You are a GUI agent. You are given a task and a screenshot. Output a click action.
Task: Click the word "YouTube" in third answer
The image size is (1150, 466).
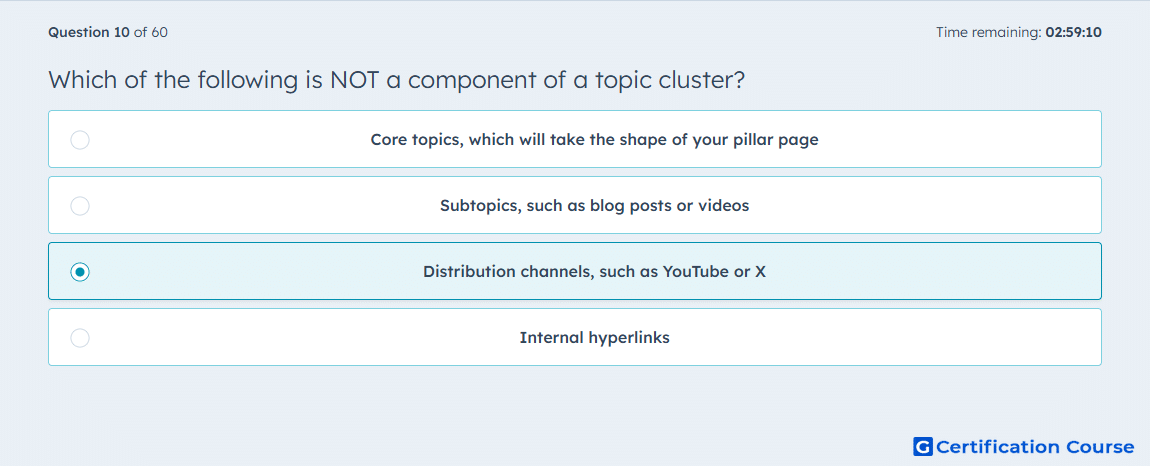point(692,272)
